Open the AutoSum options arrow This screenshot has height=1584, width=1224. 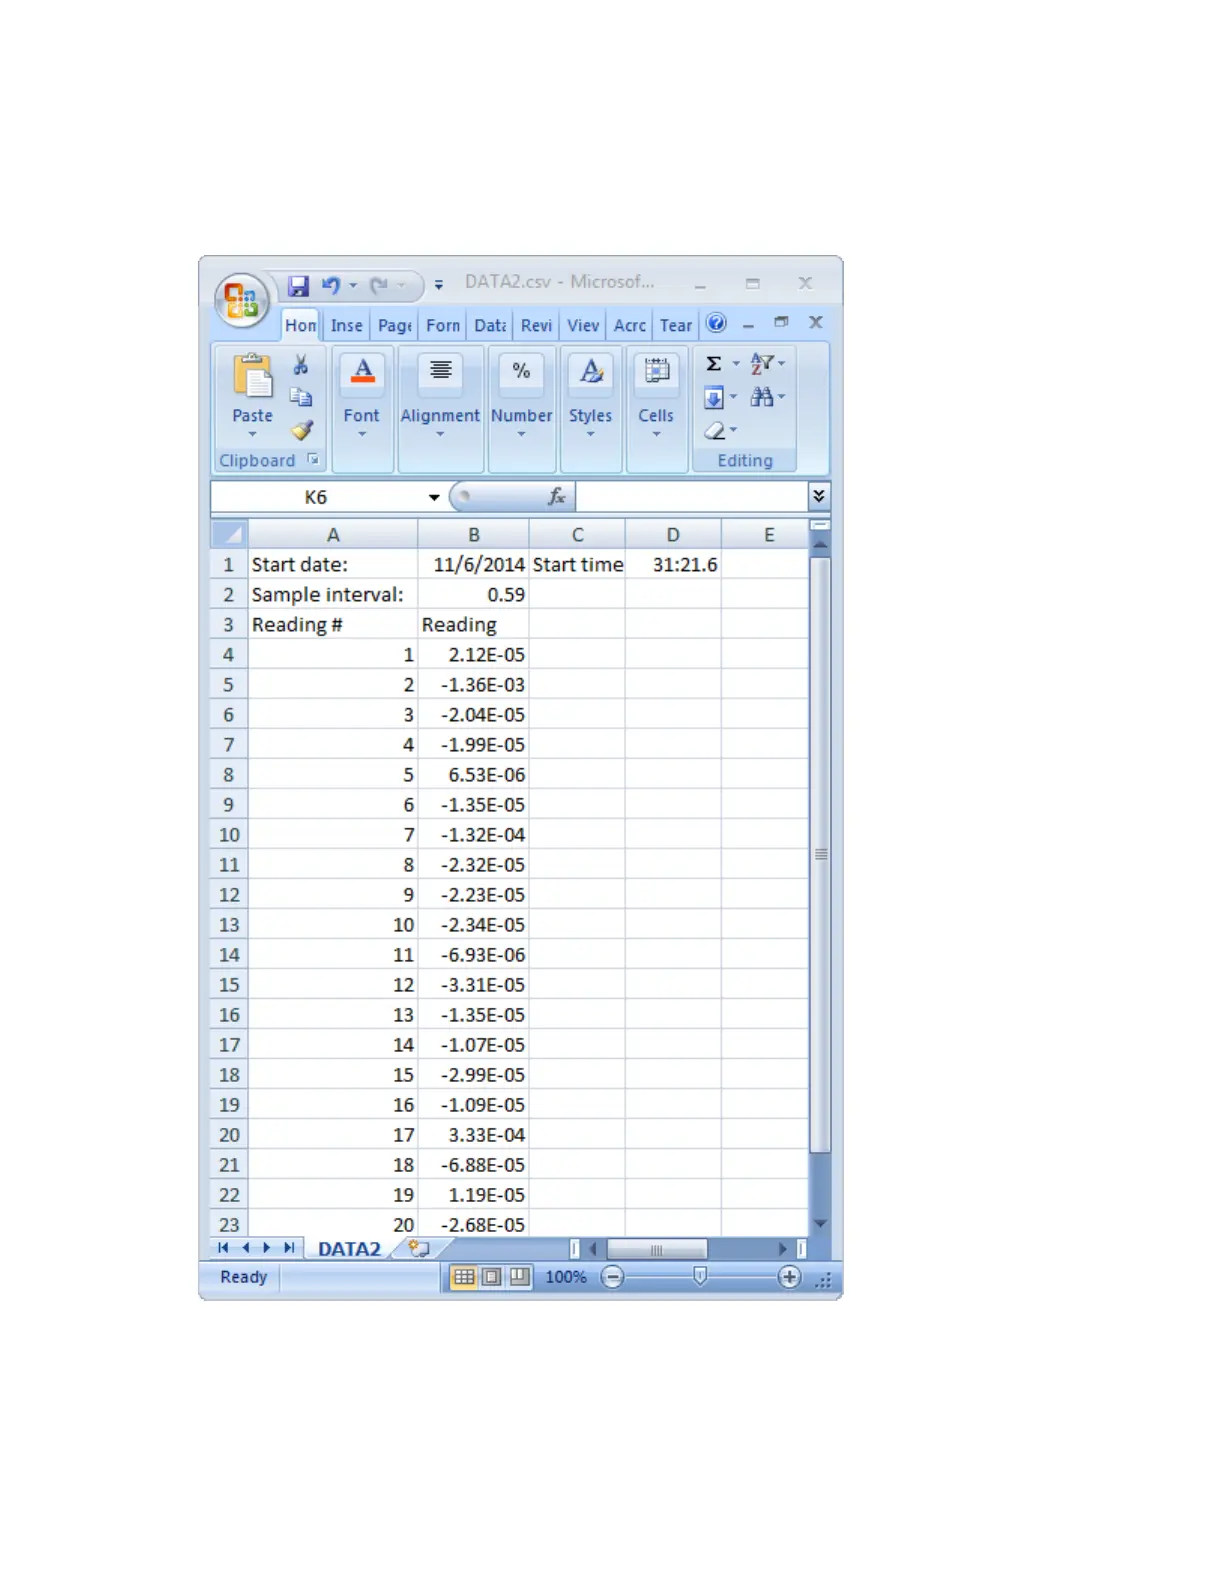tap(736, 364)
